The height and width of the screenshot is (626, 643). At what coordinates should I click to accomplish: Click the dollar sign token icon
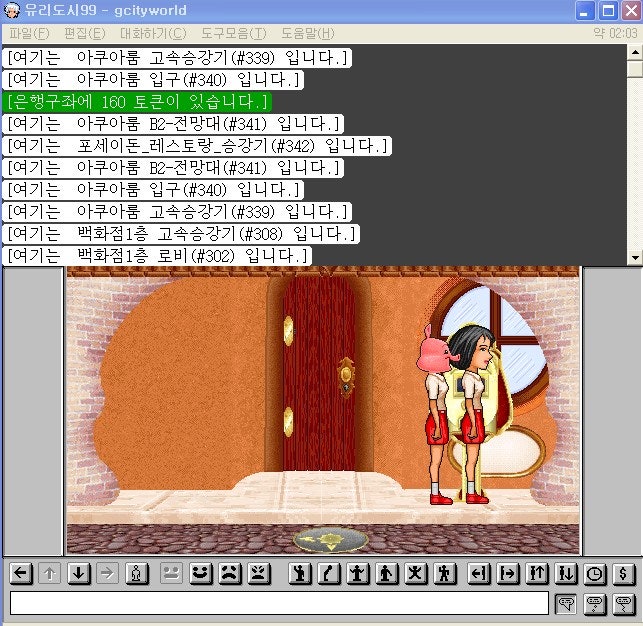coord(624,574)
